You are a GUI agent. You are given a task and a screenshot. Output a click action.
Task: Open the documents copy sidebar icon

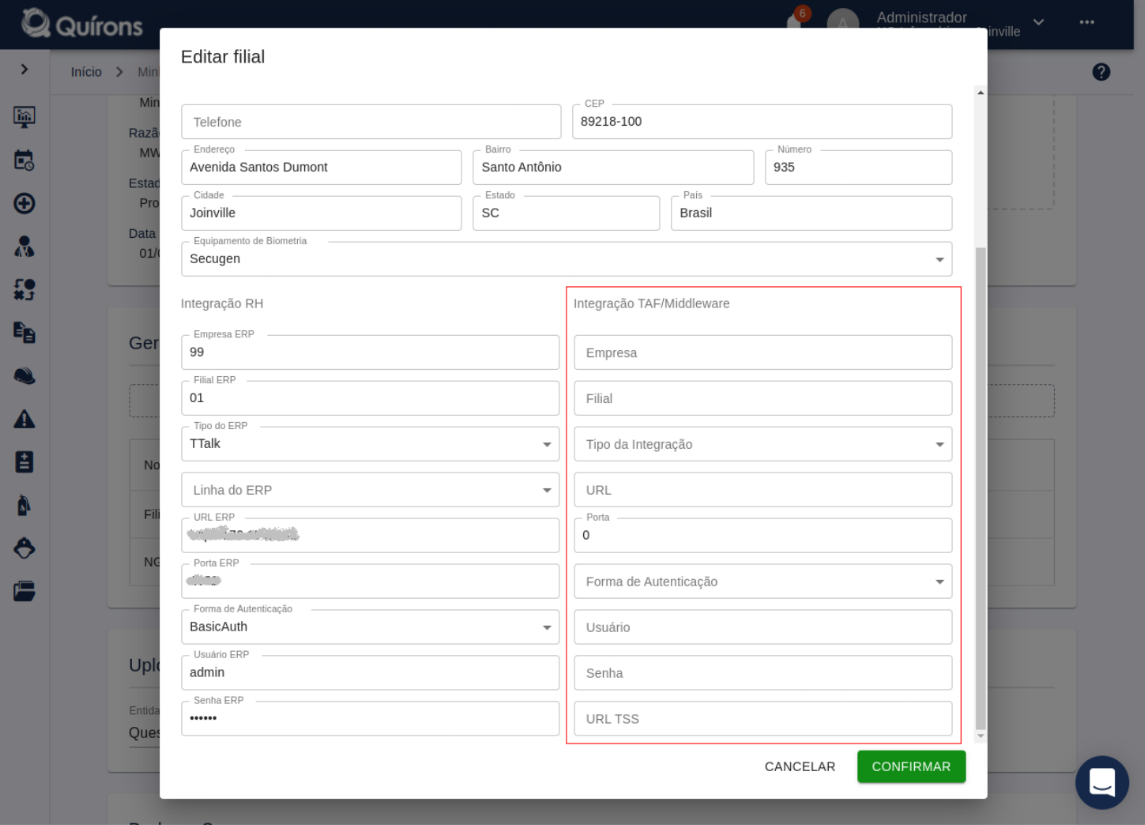(24, 333)
